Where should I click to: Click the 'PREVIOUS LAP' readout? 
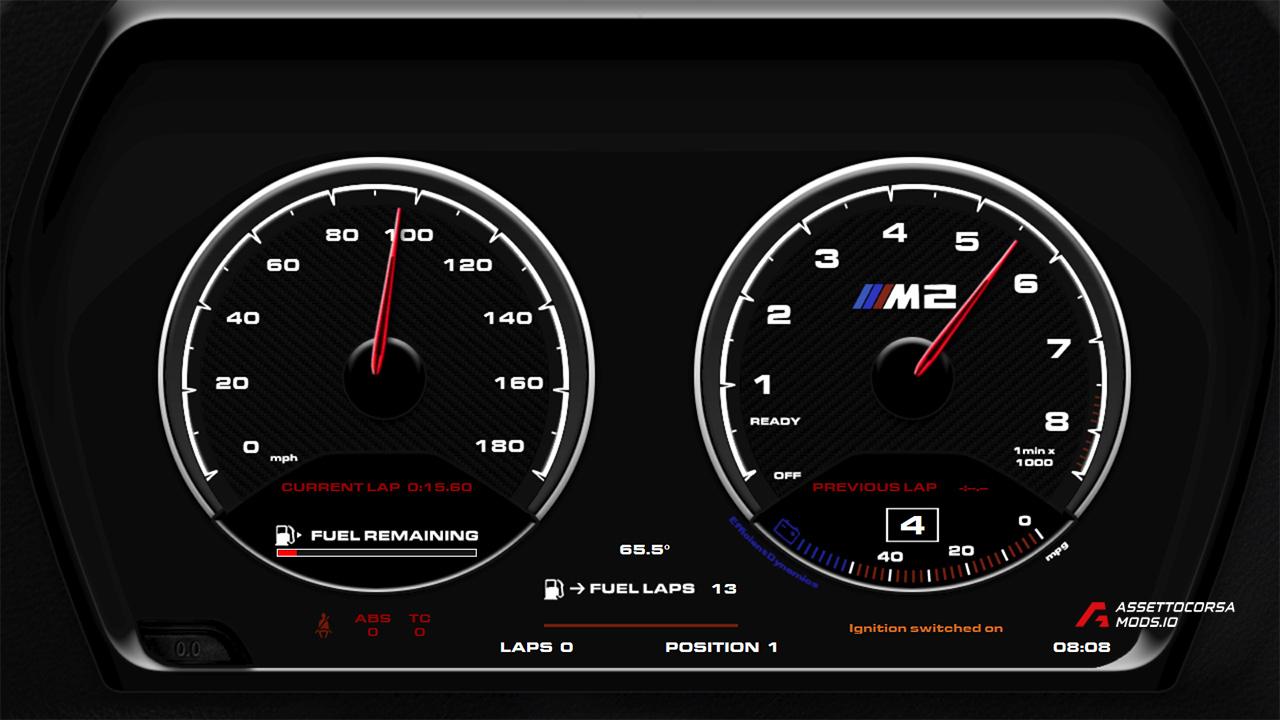(x=900, y=488)
